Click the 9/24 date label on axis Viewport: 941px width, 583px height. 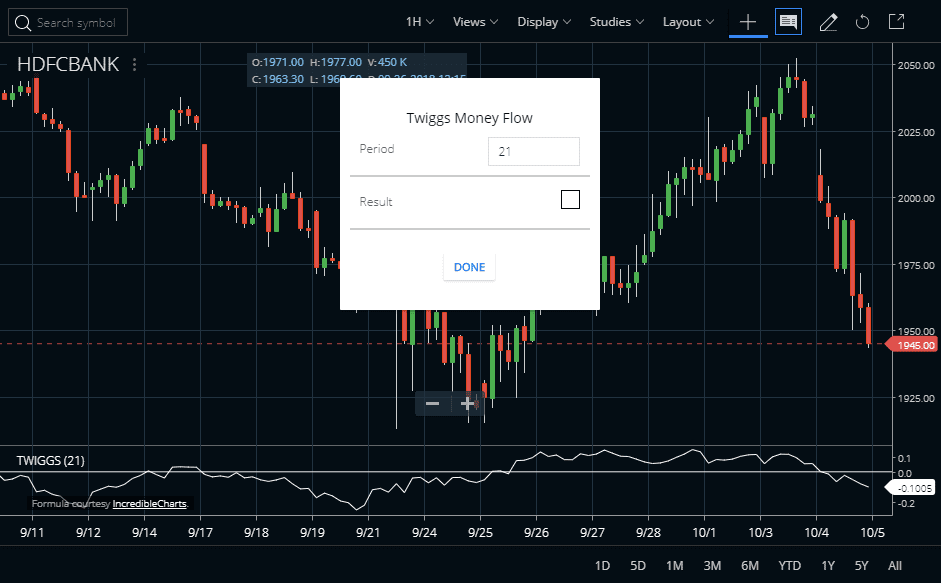point(424,533)
